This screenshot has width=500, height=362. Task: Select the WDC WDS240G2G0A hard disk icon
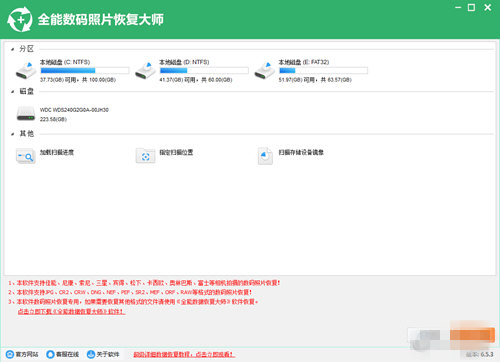click(26, 114)
